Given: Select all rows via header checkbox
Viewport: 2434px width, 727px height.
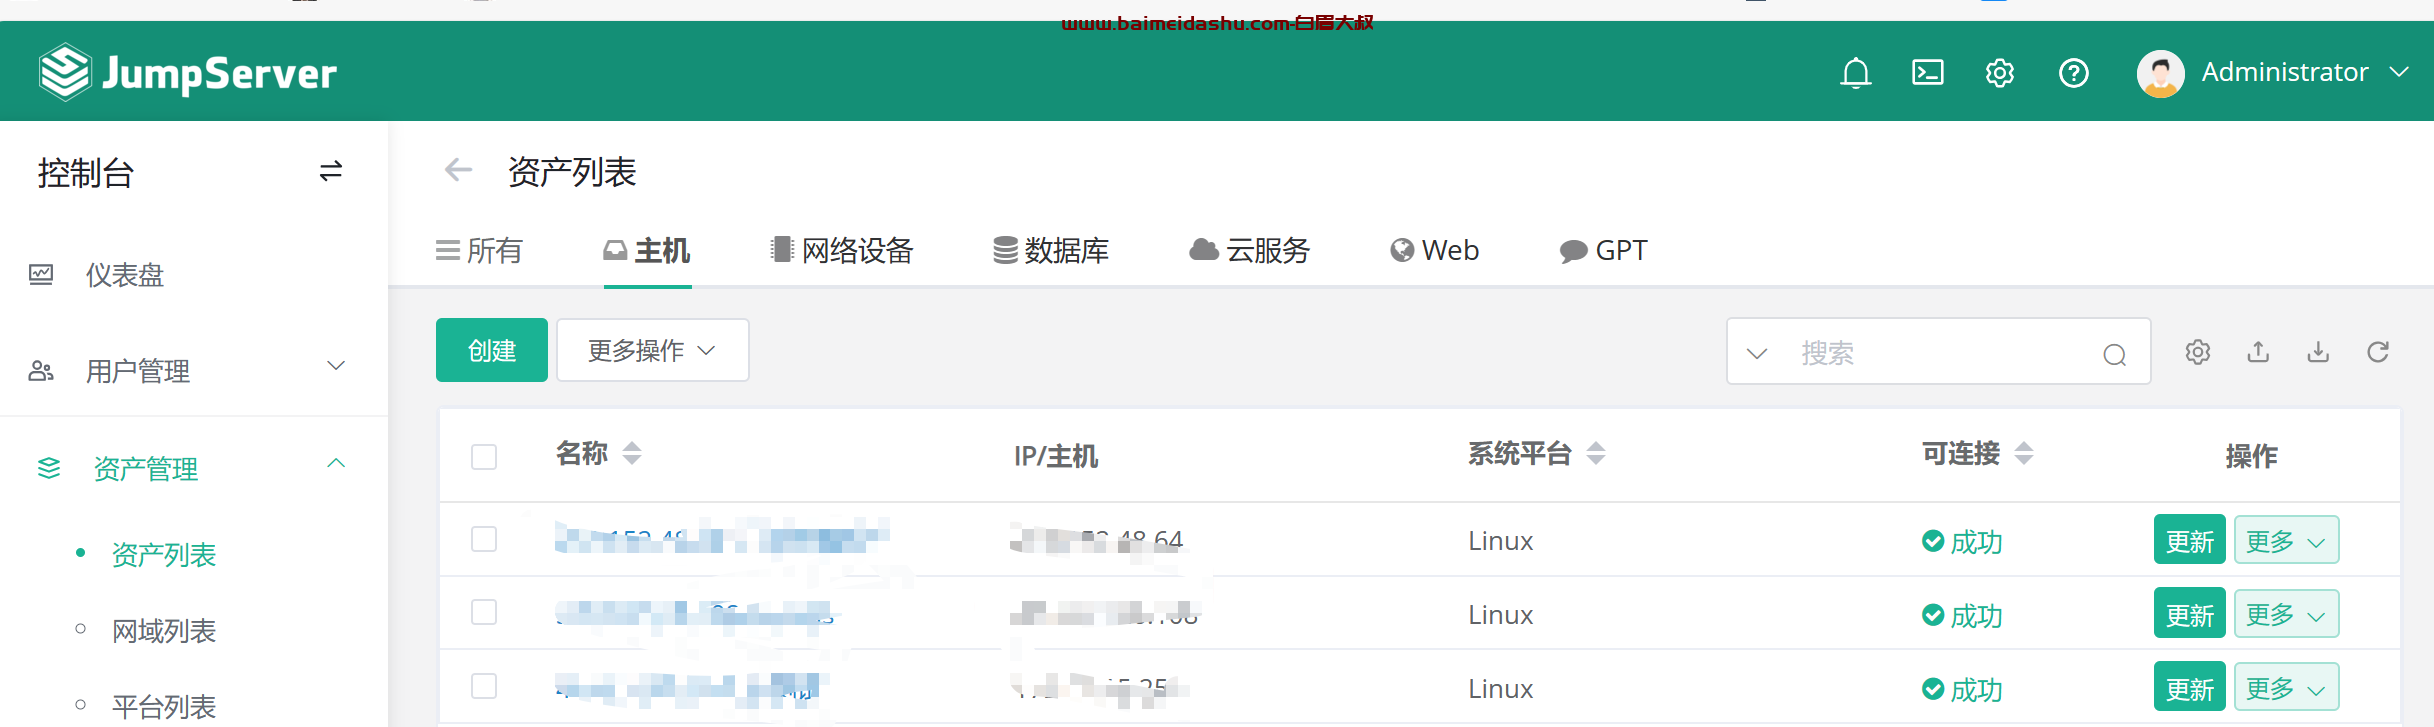Looking at the screenshot, I should 484,457.
